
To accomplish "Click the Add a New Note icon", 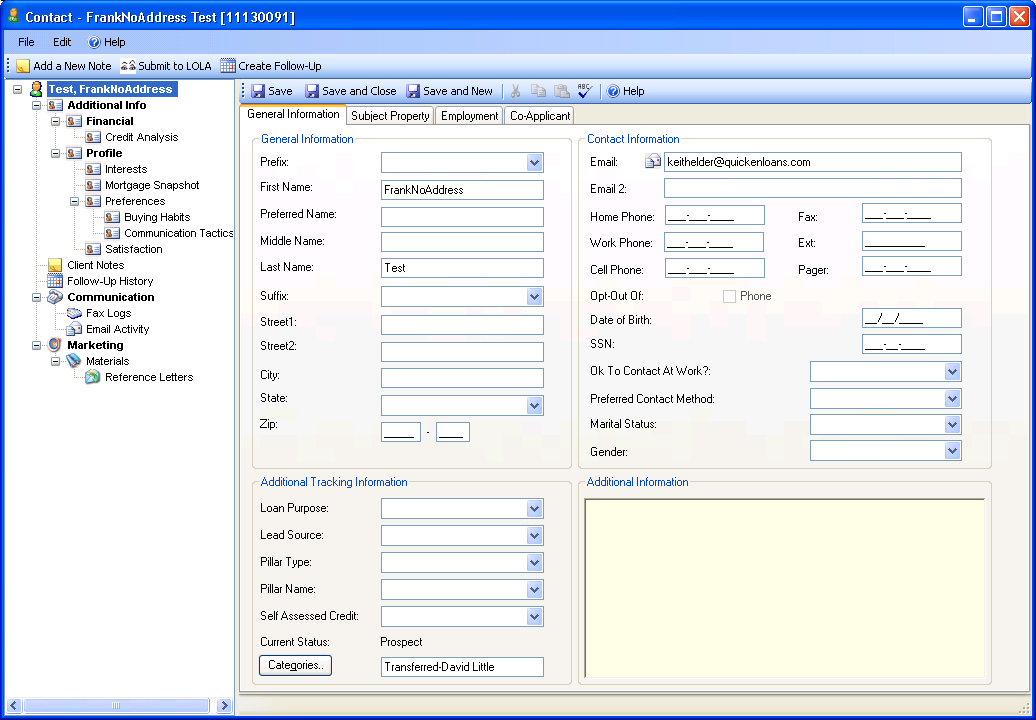I will tap(23, 66).
